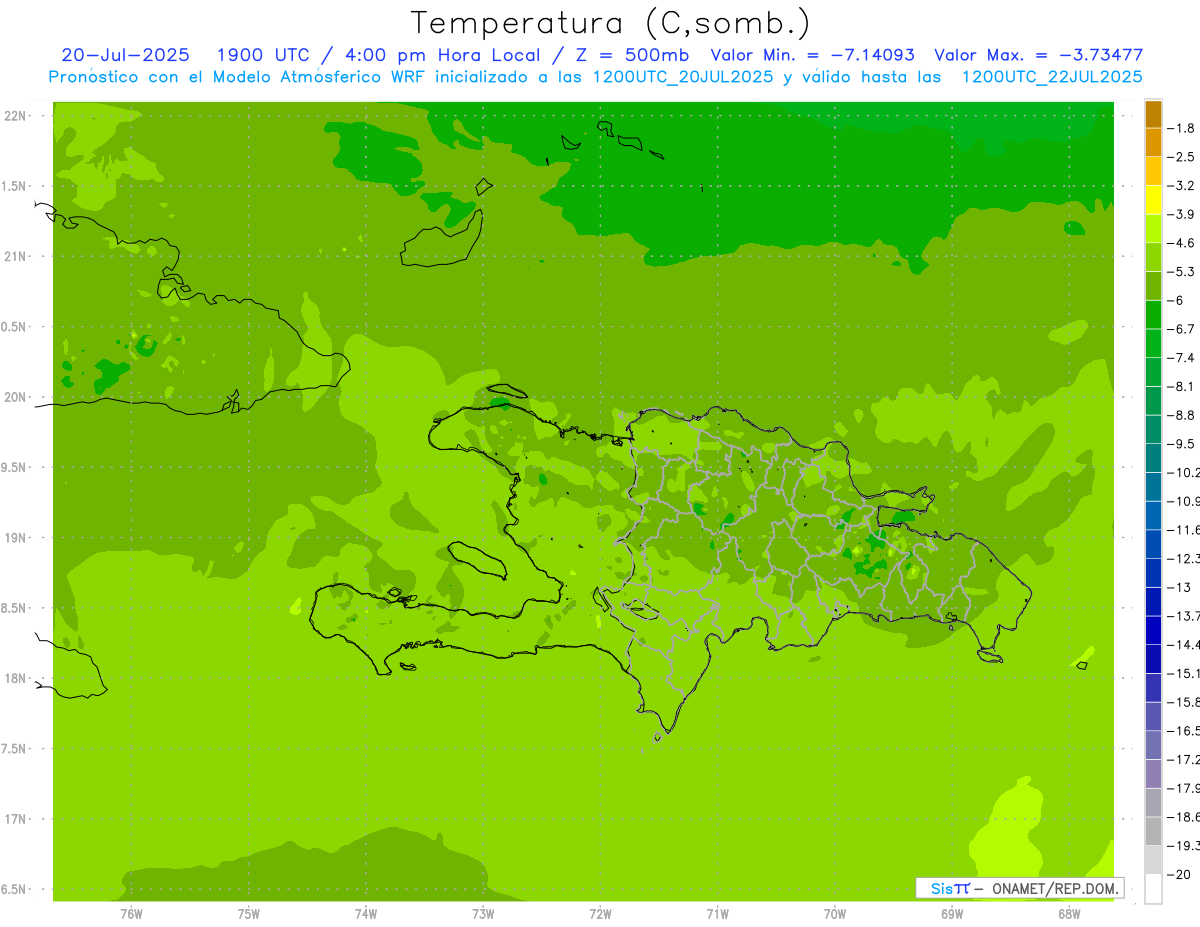Pick the yellow swatch between -3.2 and -3.9
Image resolution: width=1200 pixels, height=927 pixels.
[x=1153, y=200]
